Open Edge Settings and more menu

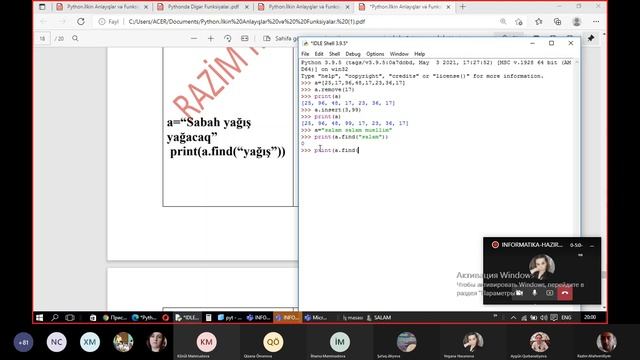pyautogui.click(x=596, y=22)
